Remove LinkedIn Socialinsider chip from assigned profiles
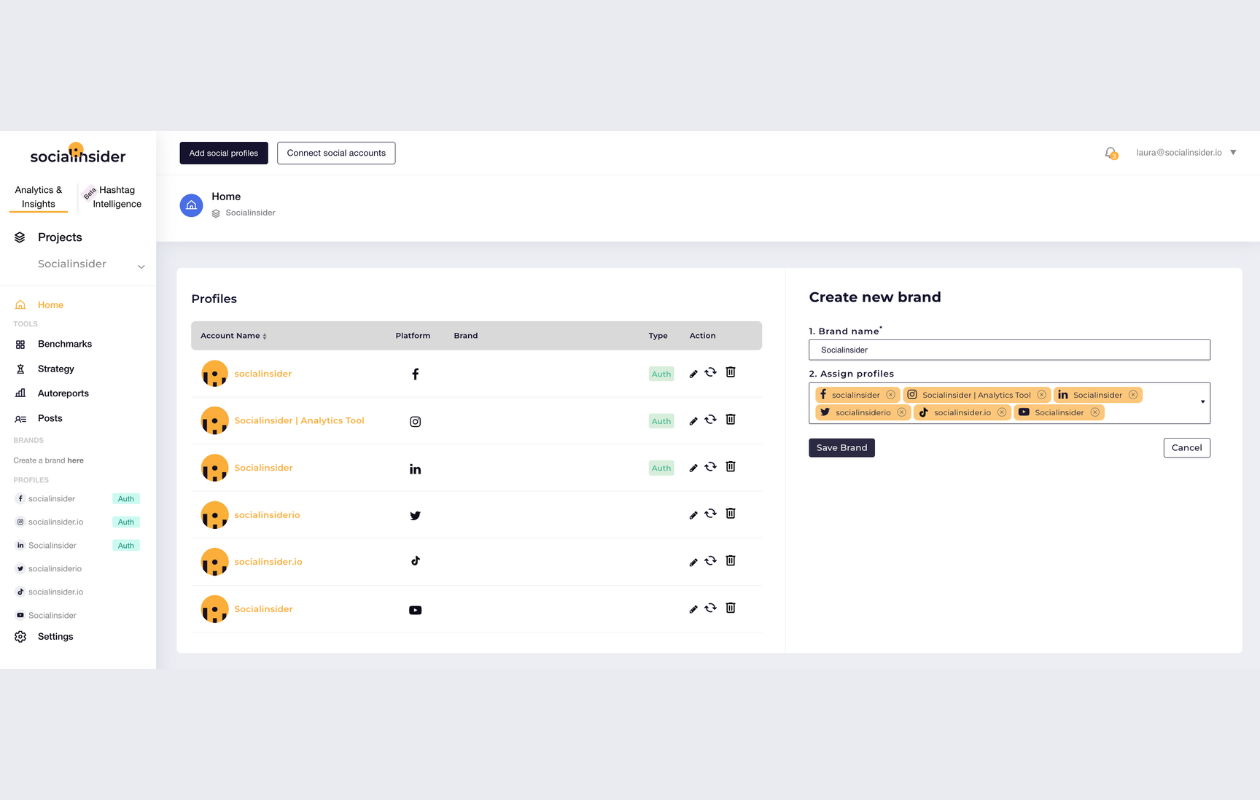 (x=1133, y=395)
